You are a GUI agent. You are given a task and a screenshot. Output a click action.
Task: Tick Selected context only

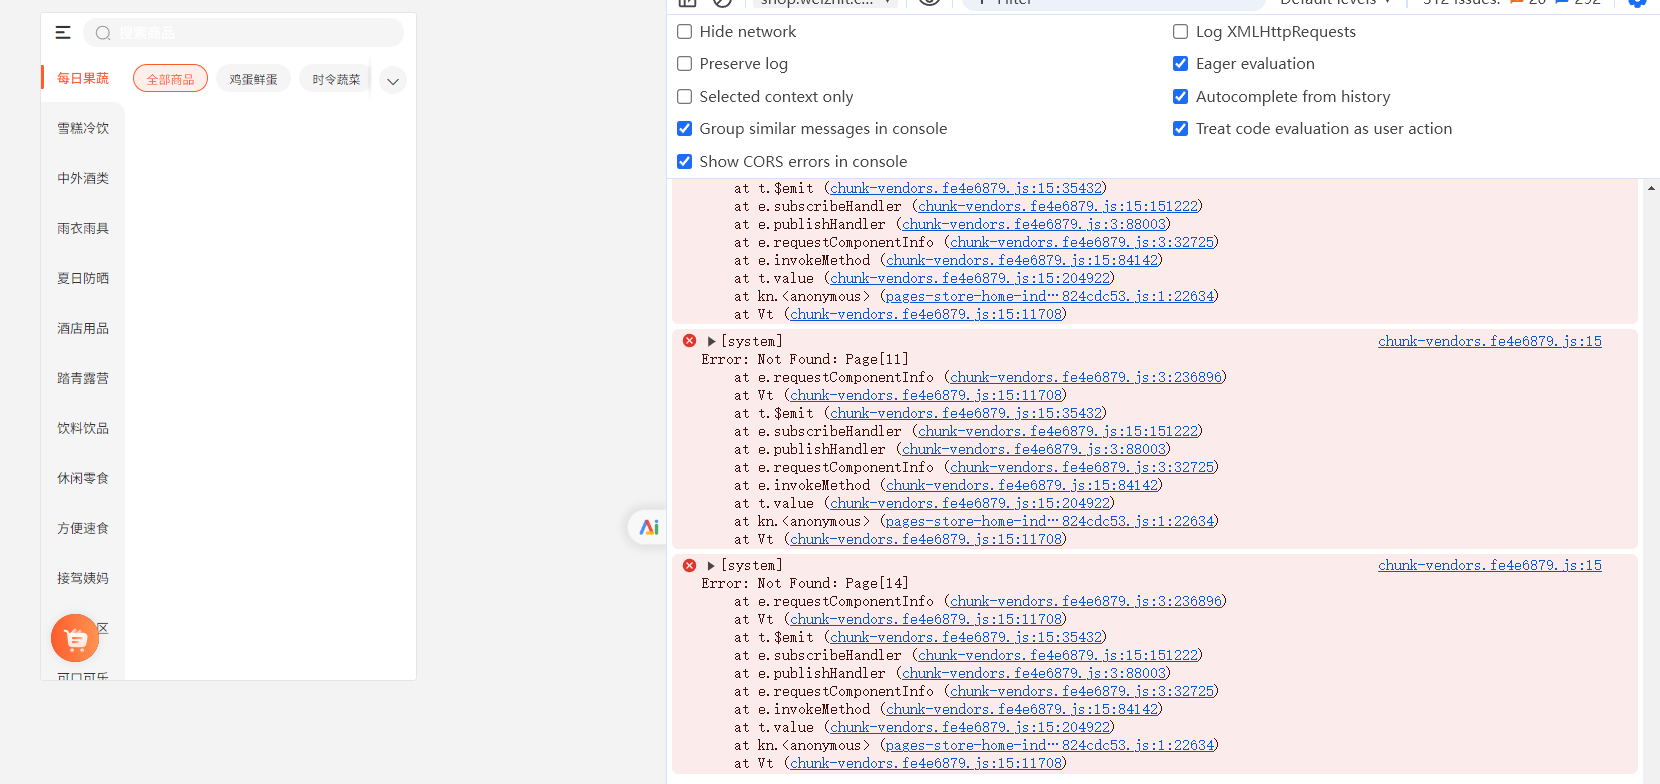tap(685, 97)
